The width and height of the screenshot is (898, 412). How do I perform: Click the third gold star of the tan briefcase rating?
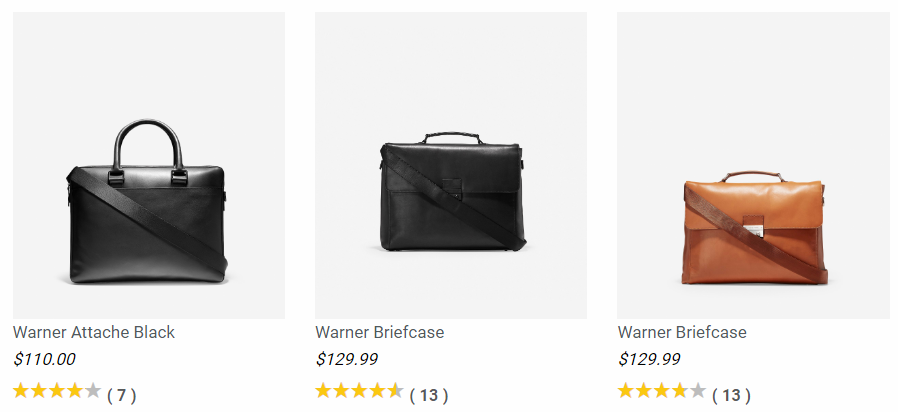pos(662,391)
